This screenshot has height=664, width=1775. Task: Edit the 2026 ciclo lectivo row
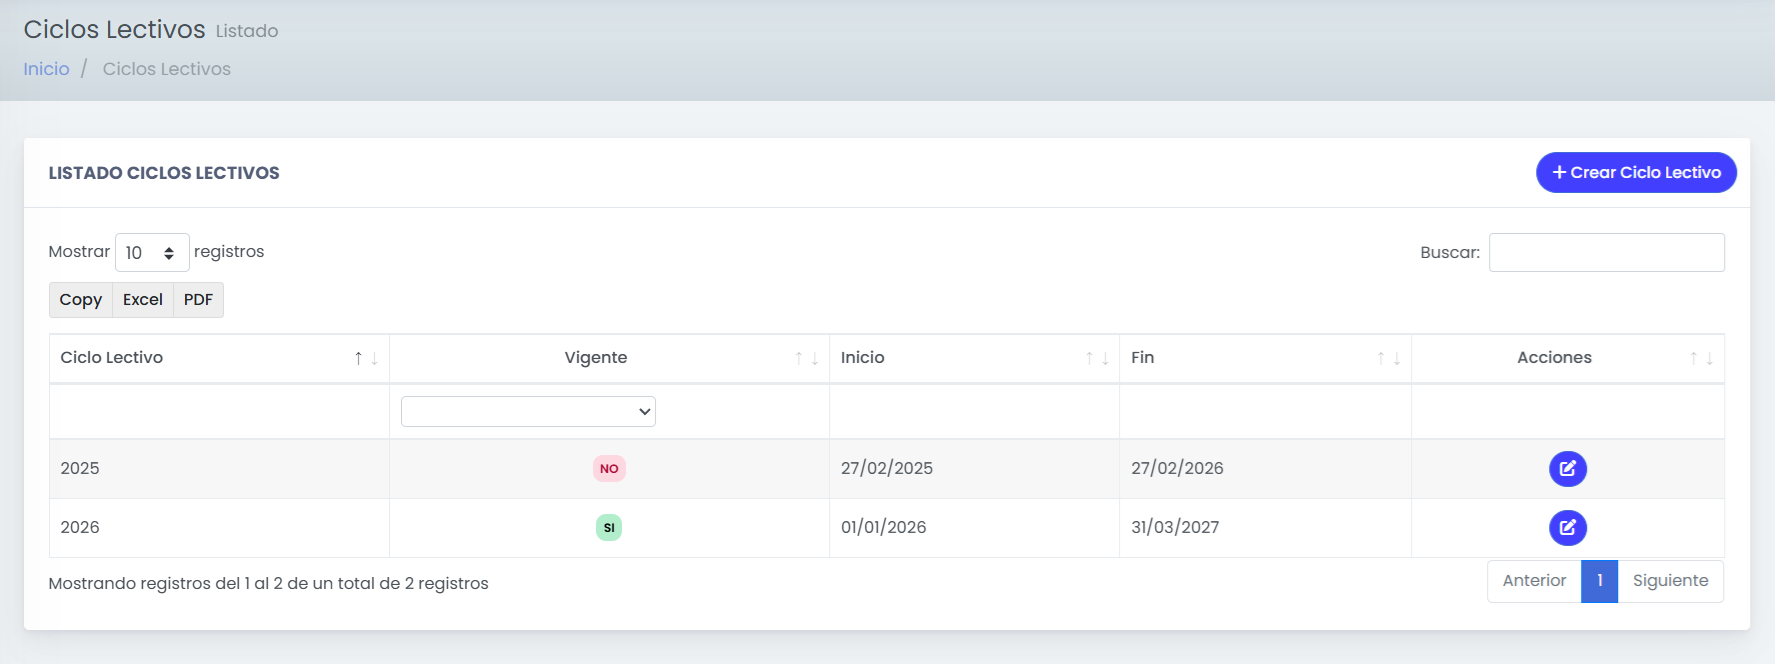(1567, 528)
